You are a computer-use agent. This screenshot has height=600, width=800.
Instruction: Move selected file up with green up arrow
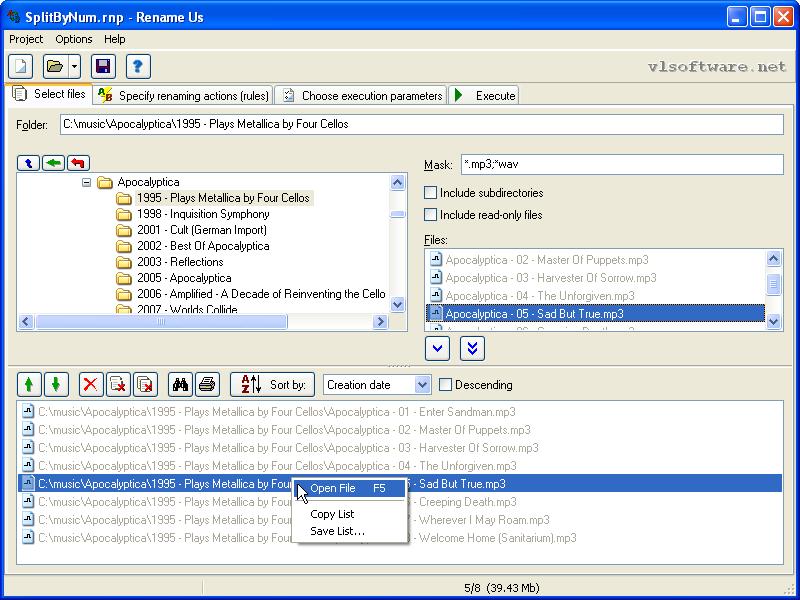[29, 384]
